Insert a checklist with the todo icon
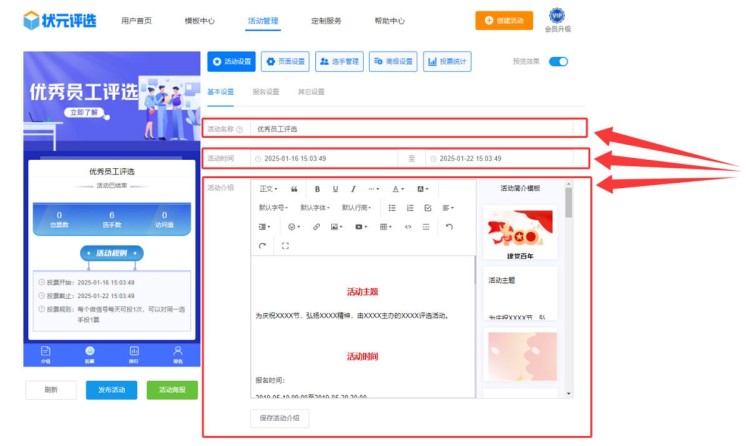750x446 pixels. [428, 208]
